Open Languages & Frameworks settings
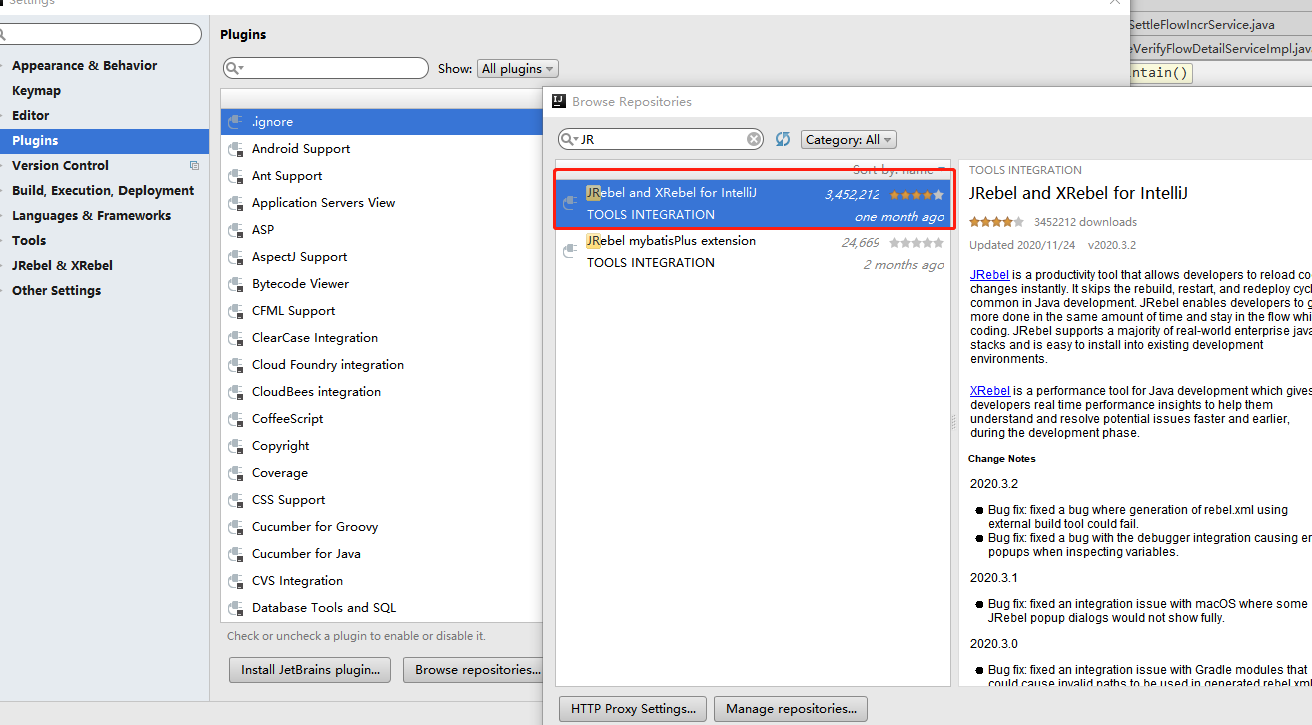 (92, 216)
